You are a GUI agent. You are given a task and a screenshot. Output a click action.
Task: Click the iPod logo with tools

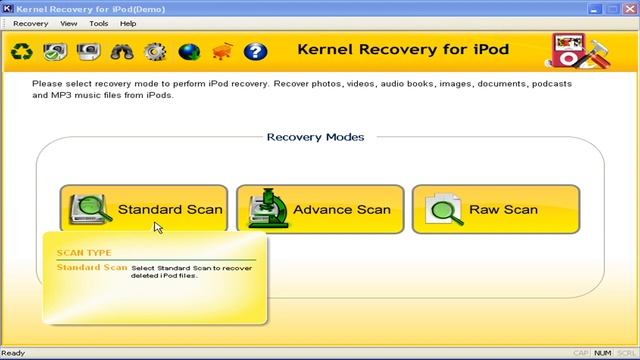tap(578, 51)
